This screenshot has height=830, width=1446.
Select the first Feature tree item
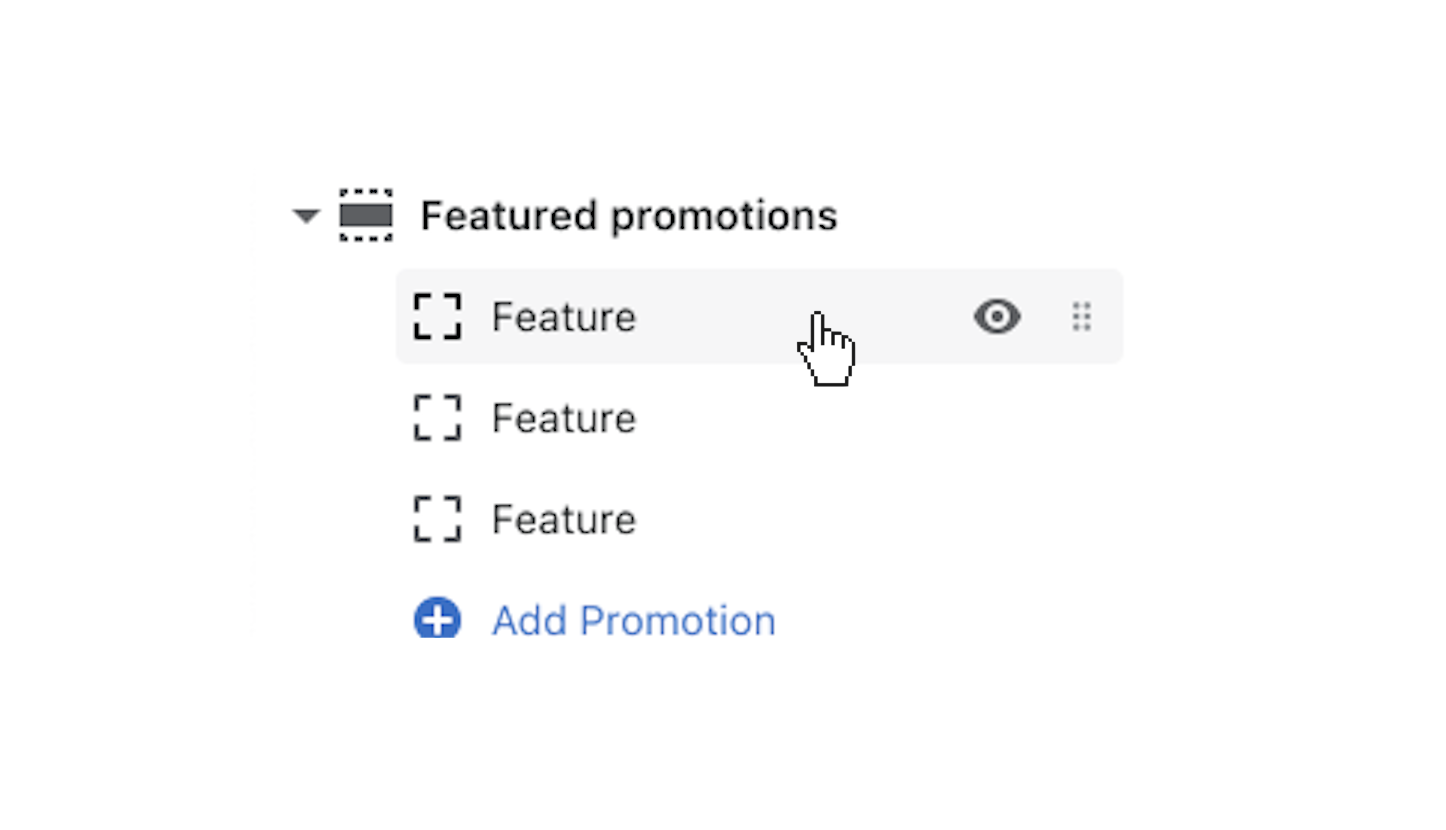click(x=563, y=317)
